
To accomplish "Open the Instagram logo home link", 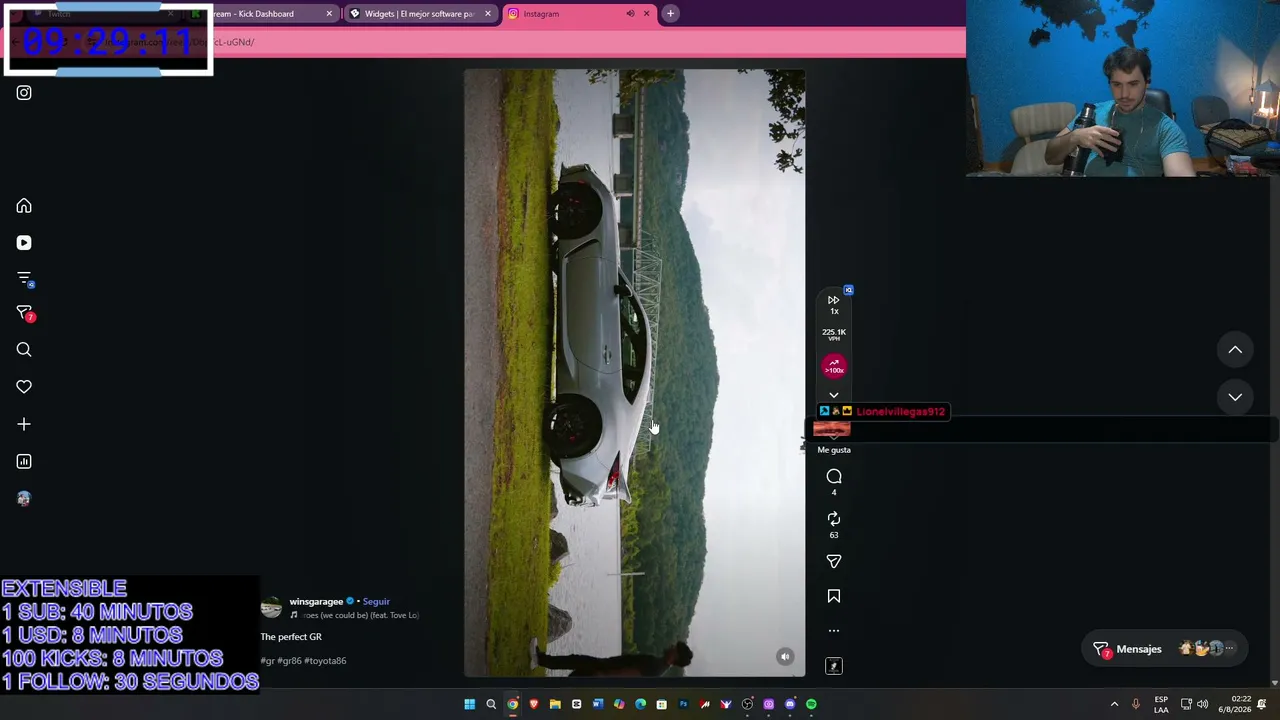I will (24, 93).
